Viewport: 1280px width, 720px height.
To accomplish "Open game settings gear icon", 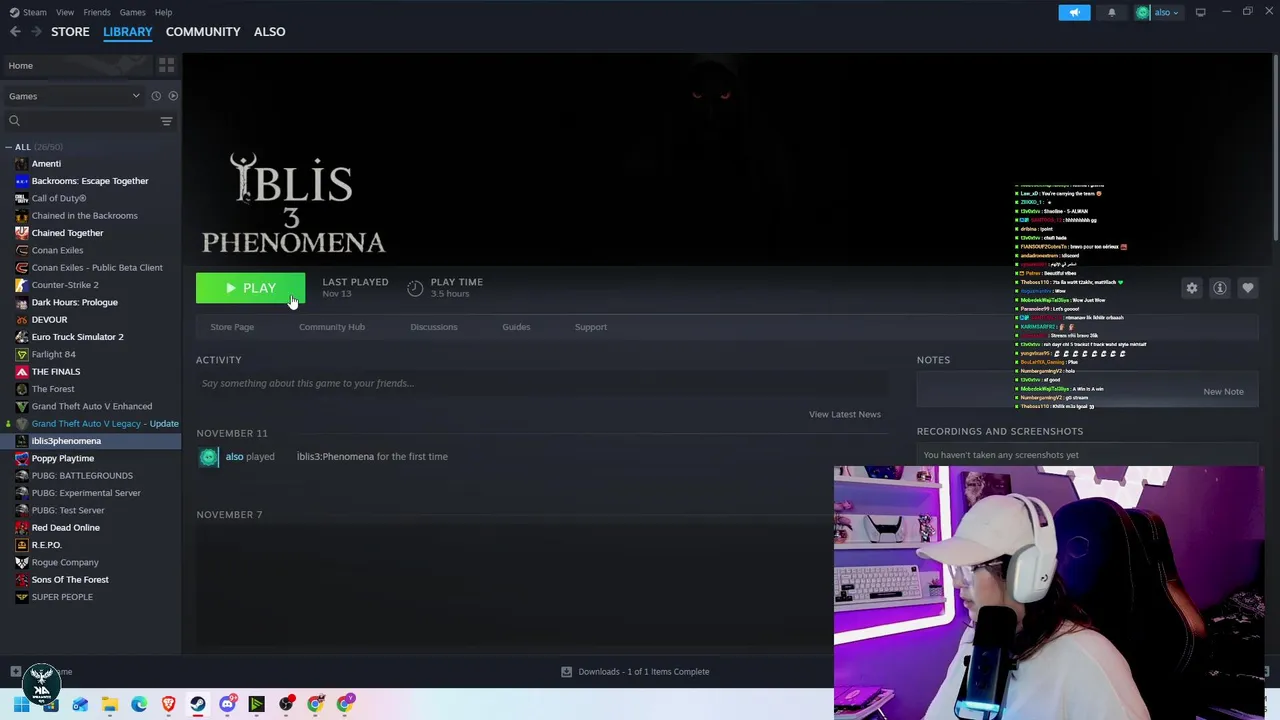I will pos(1192,288).
